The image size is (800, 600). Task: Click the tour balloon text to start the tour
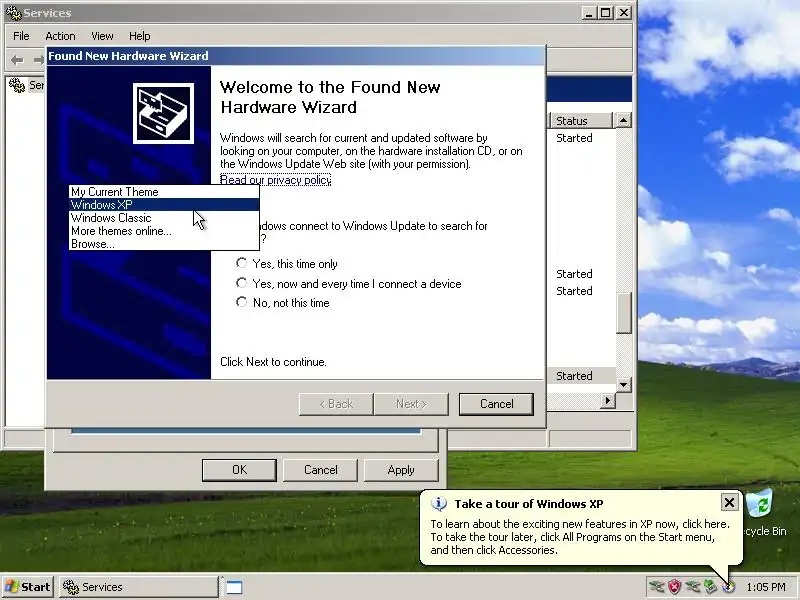(580, 537)
